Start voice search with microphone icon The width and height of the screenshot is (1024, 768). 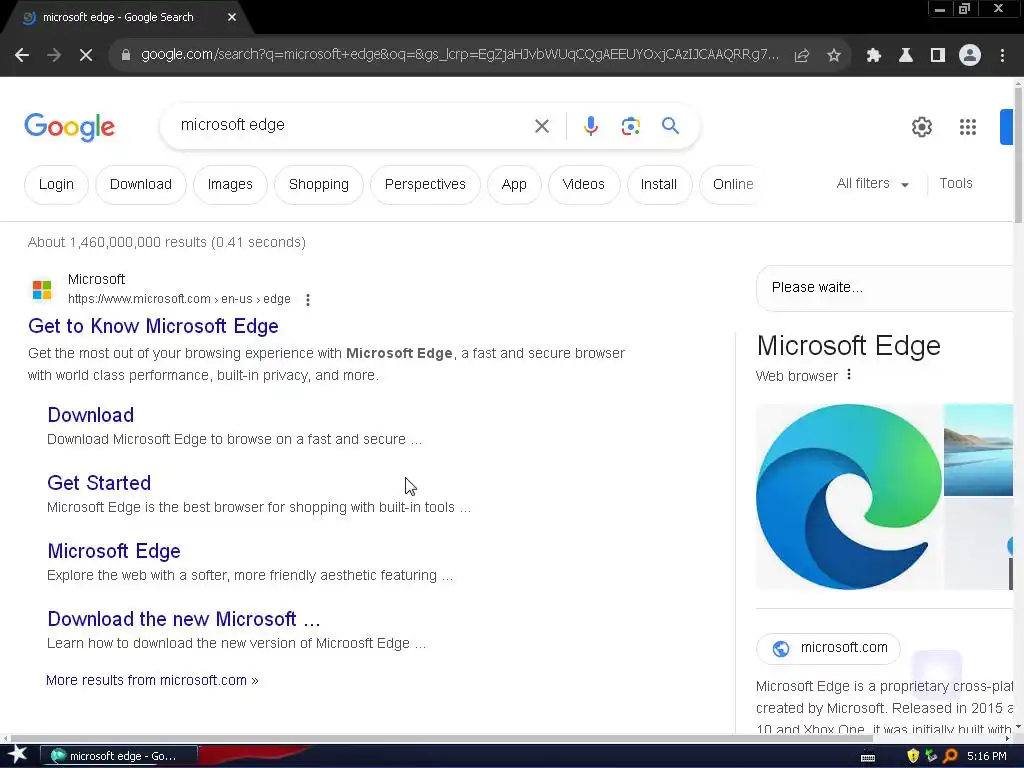[590, 126]
